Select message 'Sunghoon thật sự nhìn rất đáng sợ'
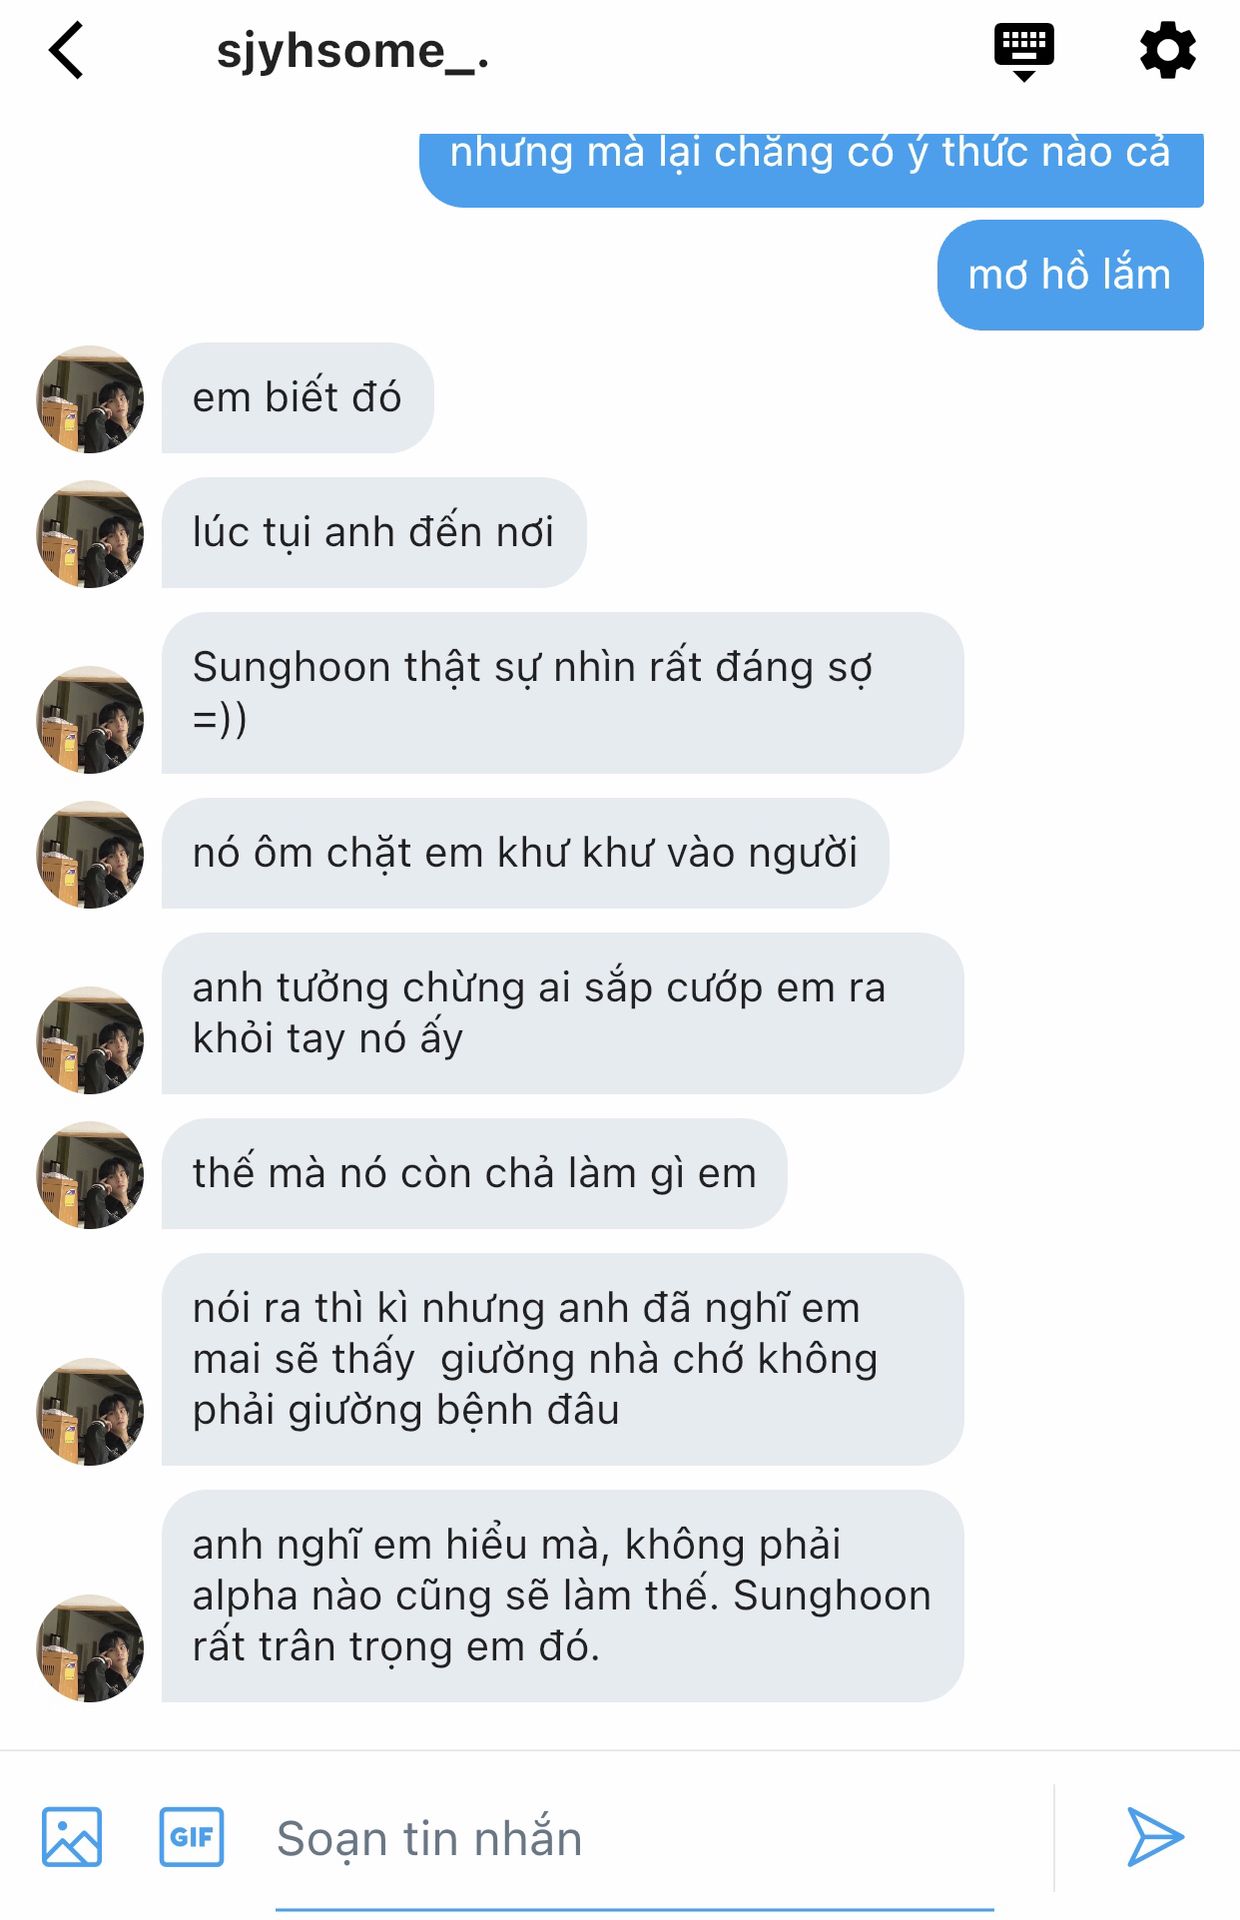The image size is (1240, 1920). (562, 692)
